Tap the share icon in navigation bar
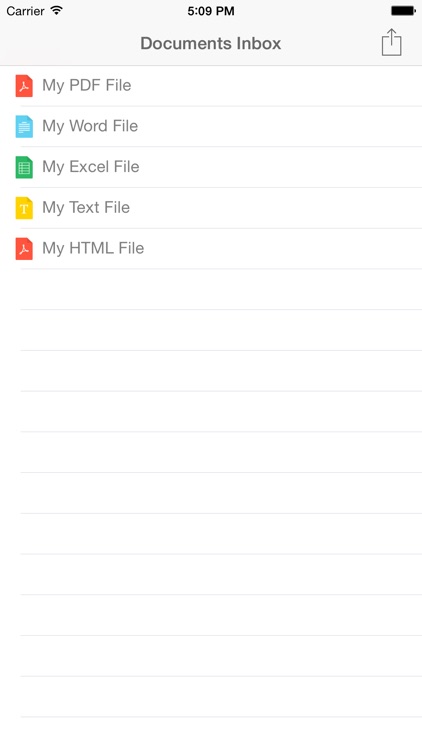Screen dimensions: 422x750 [x=391, y=43]
